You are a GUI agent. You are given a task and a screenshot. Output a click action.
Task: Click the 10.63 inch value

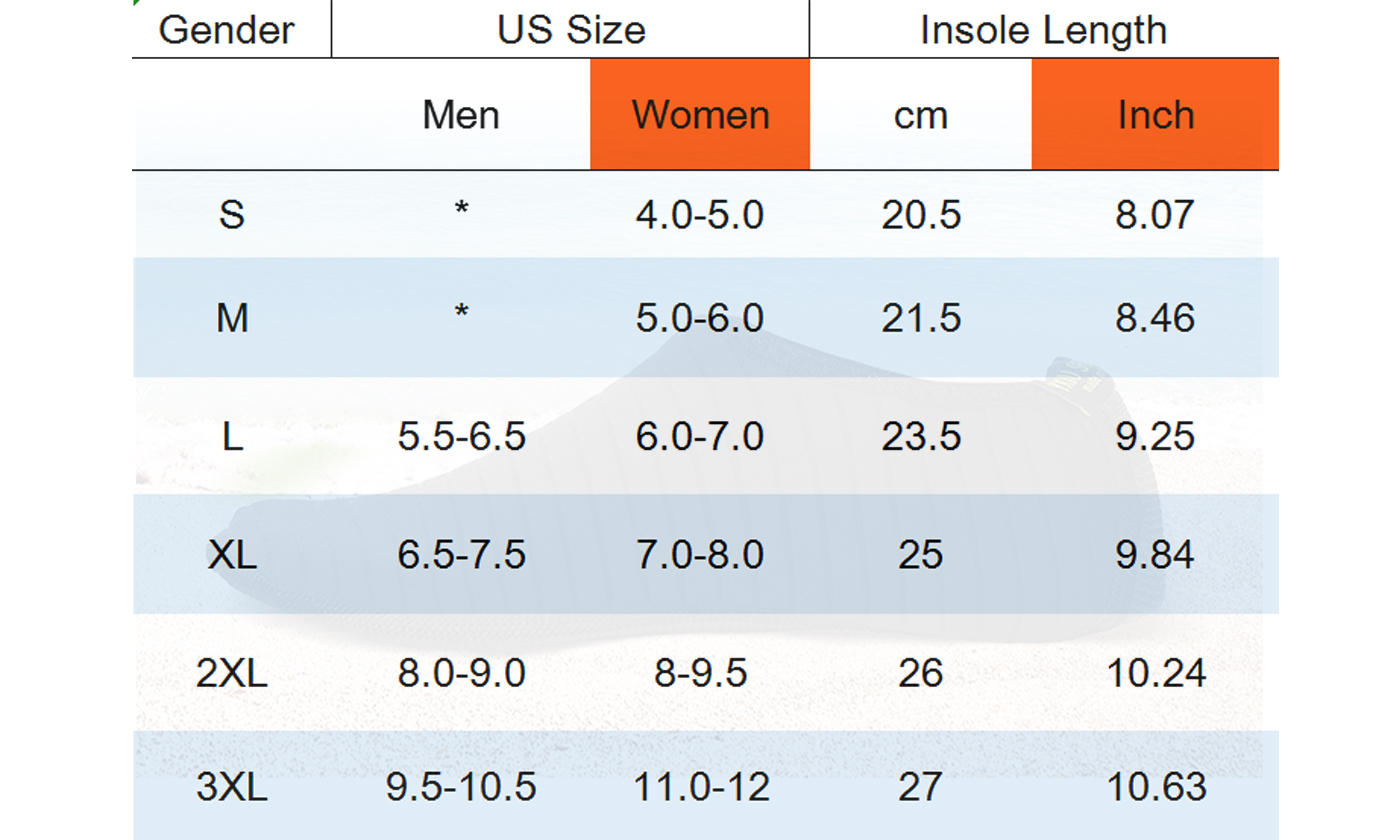[1155, 787]
